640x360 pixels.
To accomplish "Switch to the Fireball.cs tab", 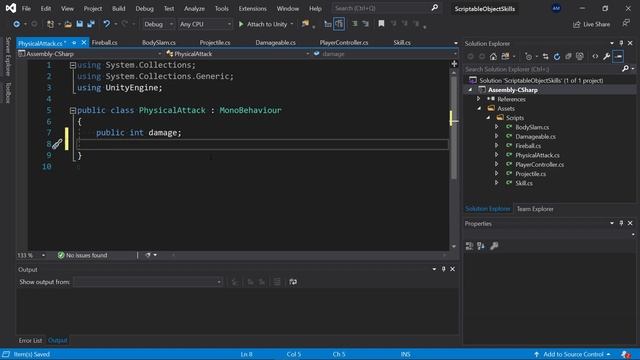I will coord(104,42).
